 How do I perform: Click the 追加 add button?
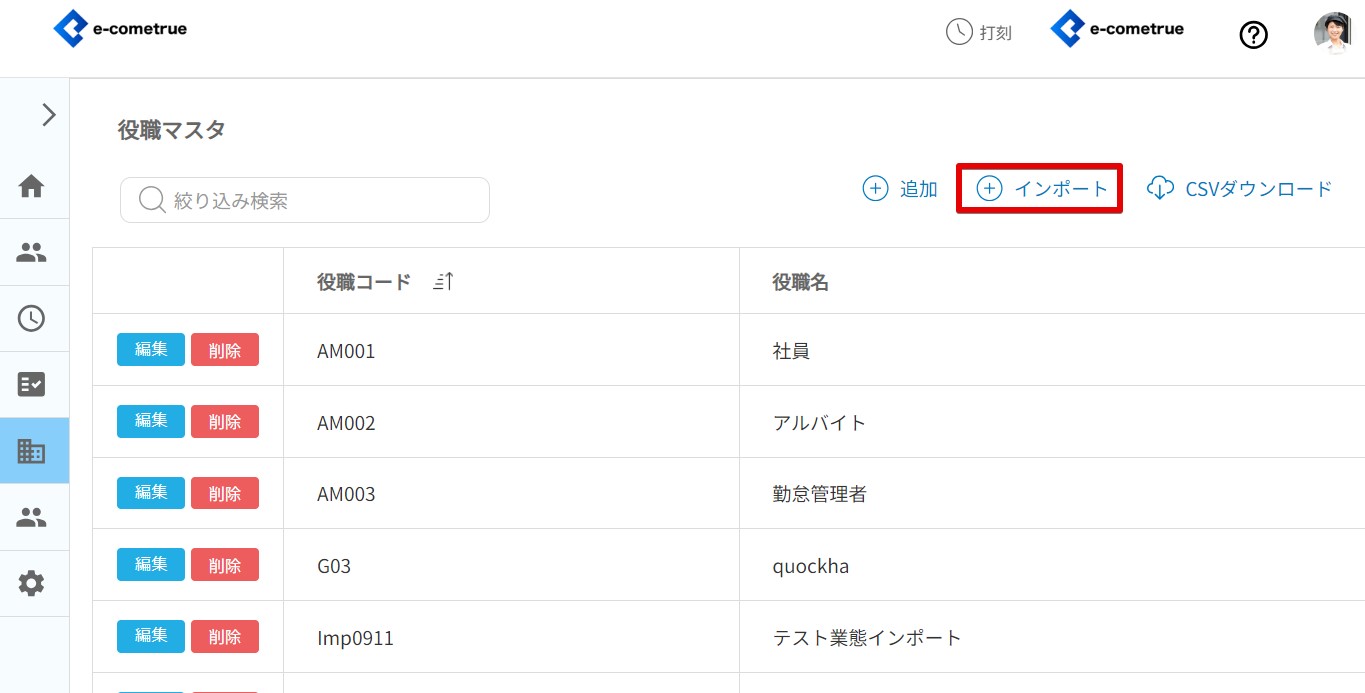tap(900, 189)
